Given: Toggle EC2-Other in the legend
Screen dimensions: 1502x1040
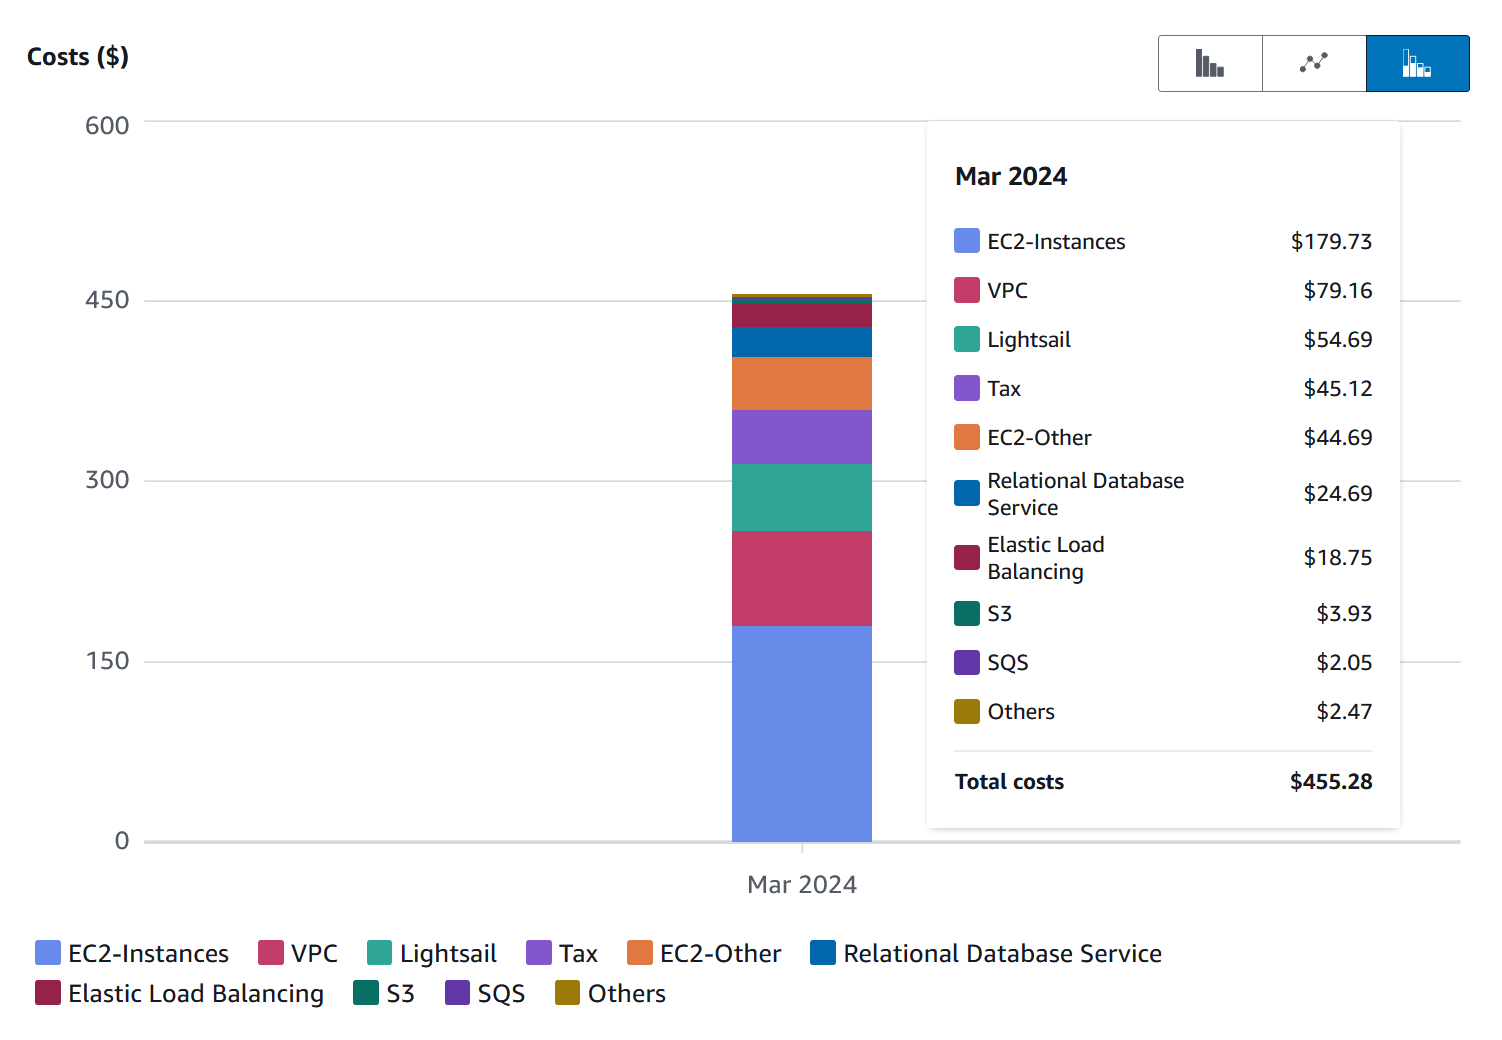Looking at the screenshot, I should (x=705, y=953).
